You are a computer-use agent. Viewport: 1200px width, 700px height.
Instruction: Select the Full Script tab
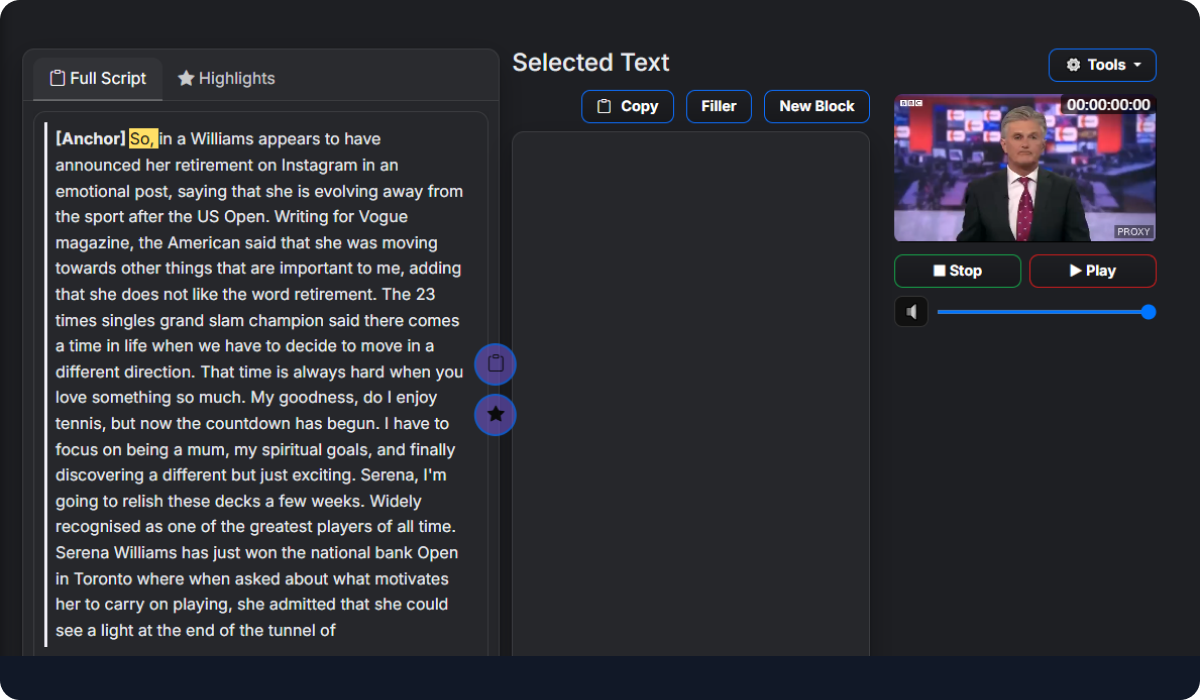[98, 78]
